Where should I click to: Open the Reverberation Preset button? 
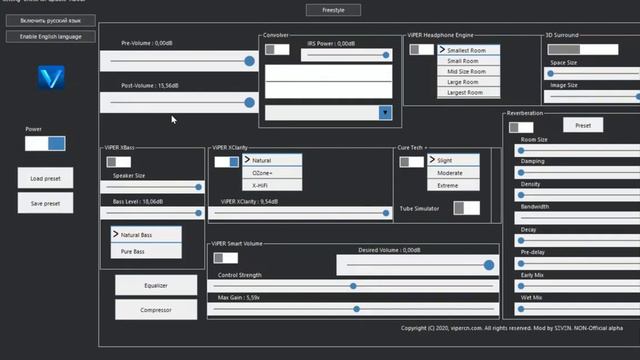click(583, 125)
